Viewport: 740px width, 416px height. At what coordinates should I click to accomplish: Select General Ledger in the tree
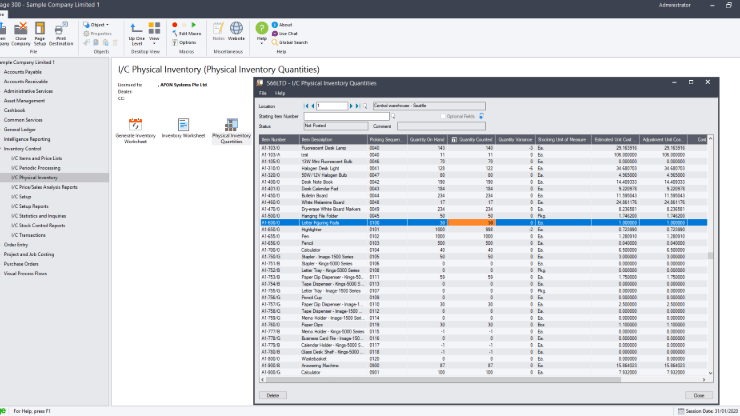coord(19,129)
